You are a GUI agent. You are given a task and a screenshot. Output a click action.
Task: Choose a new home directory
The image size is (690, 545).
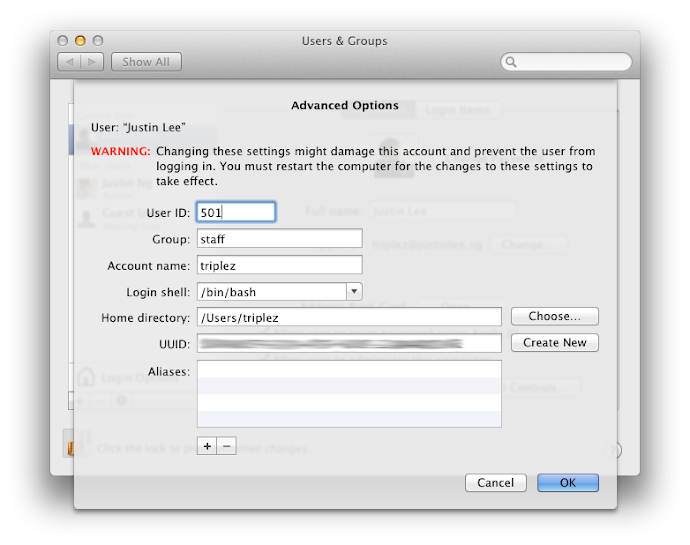(x=554, y=316)
